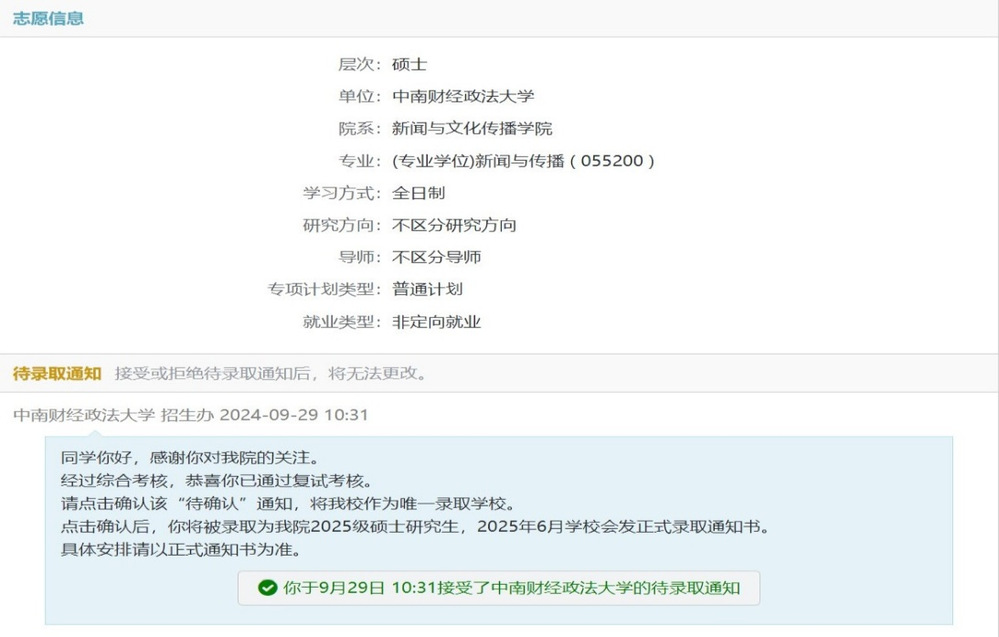Click the 硕士 level value
Screen dimensions: 999x637
[410, 64]
